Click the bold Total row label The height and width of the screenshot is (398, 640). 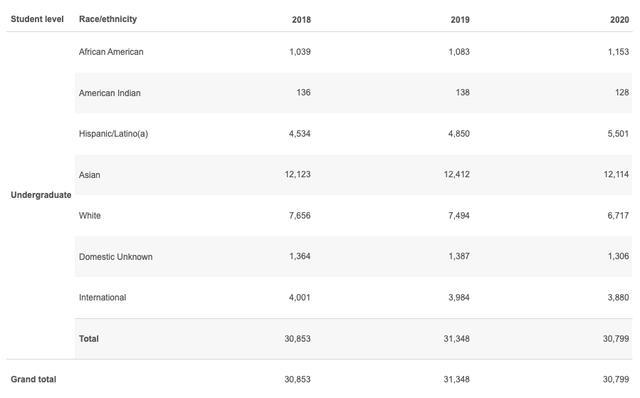[89, 339]
